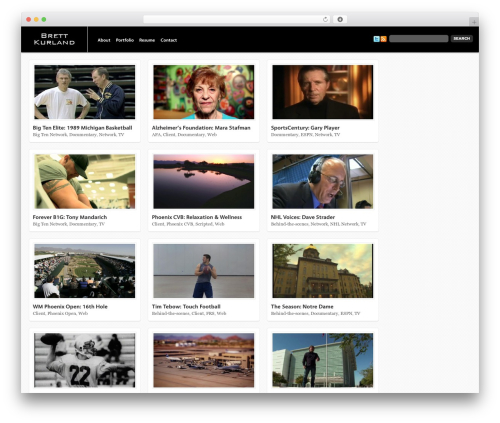Open the Mara Stafman video thumbnail
The height and width of the screenshot is (423, 500).
tap(204, 92)
